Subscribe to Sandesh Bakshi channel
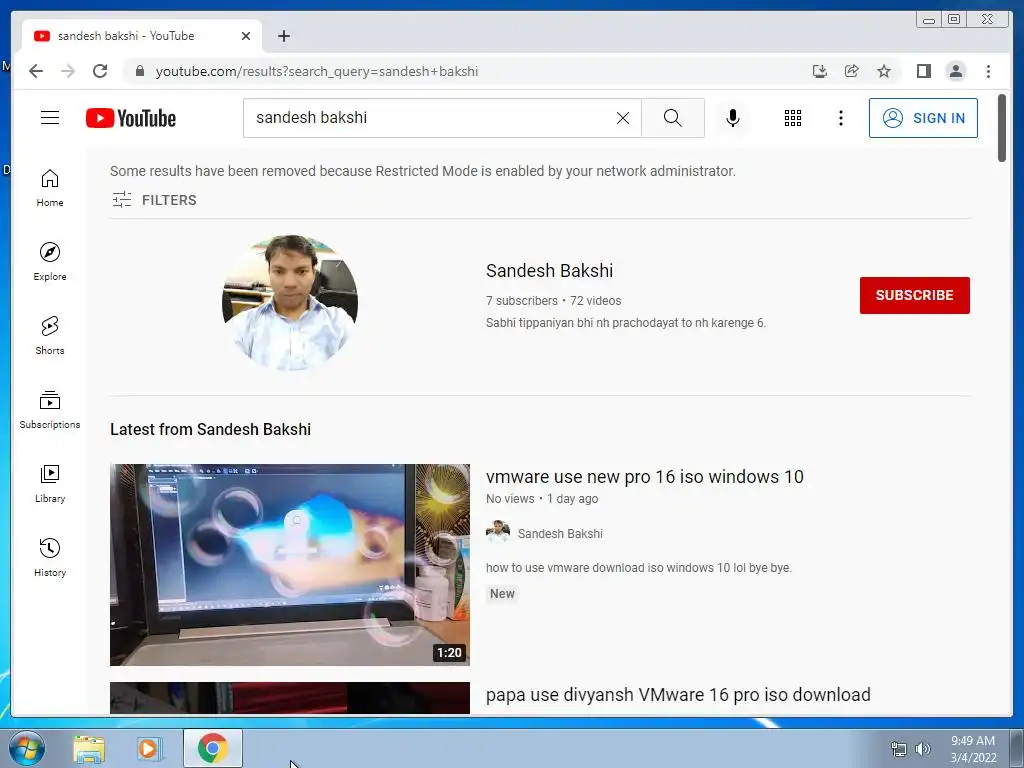The height and width of the screenshot is (768, 1024). [914, 295]
